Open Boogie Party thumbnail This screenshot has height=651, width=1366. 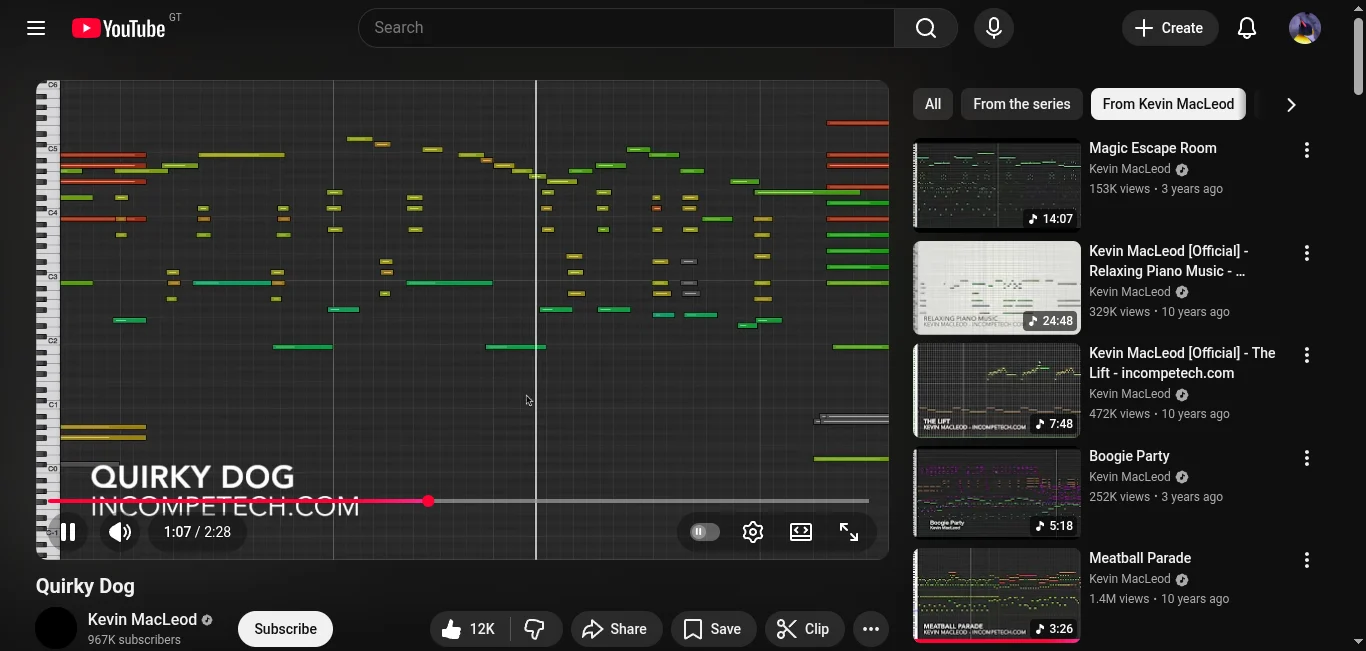[997, 493]
